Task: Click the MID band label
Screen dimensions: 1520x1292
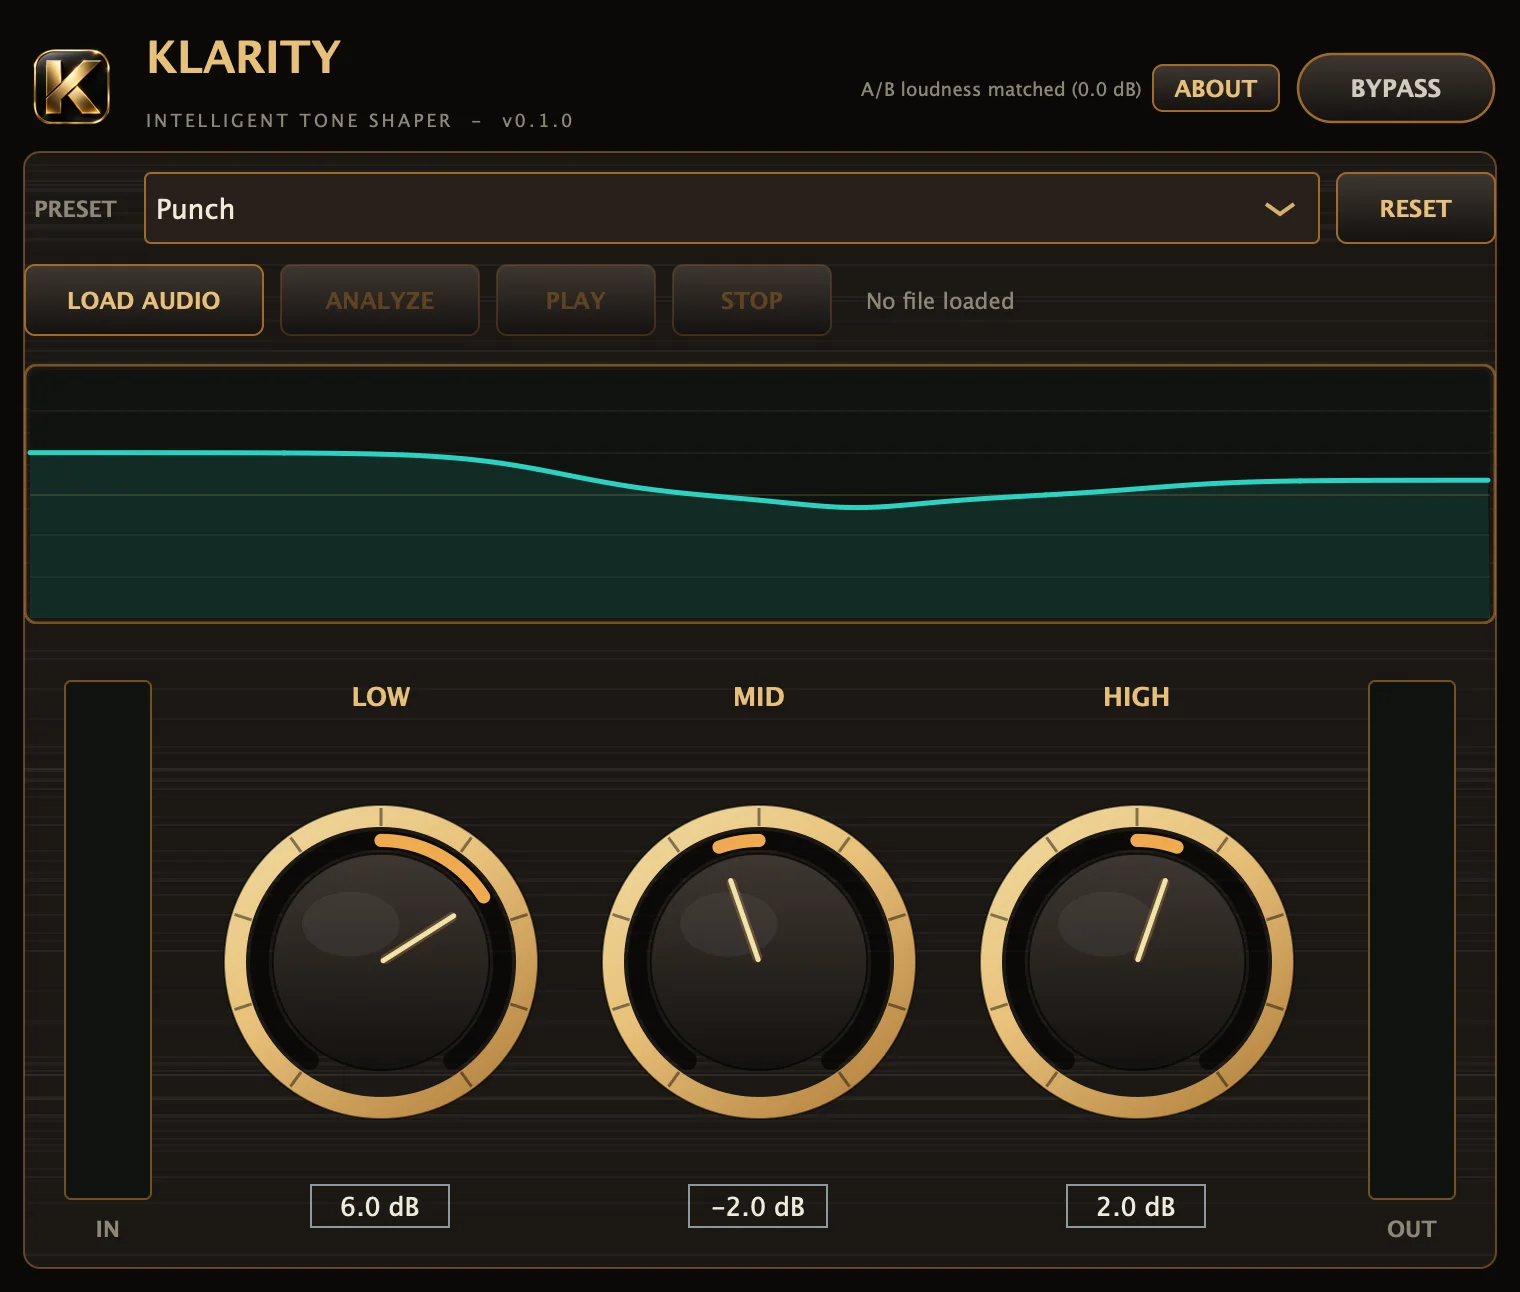Action: point(759,697)
